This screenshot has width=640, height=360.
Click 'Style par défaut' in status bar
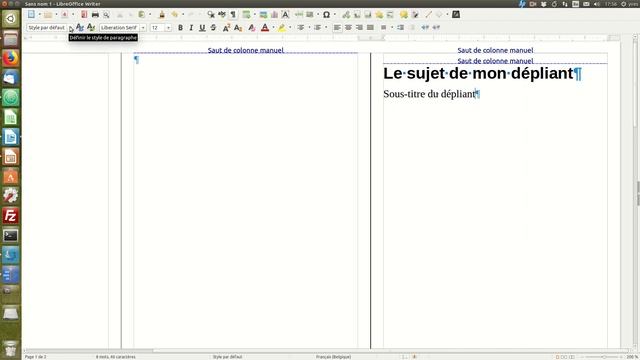coord(227,357)
